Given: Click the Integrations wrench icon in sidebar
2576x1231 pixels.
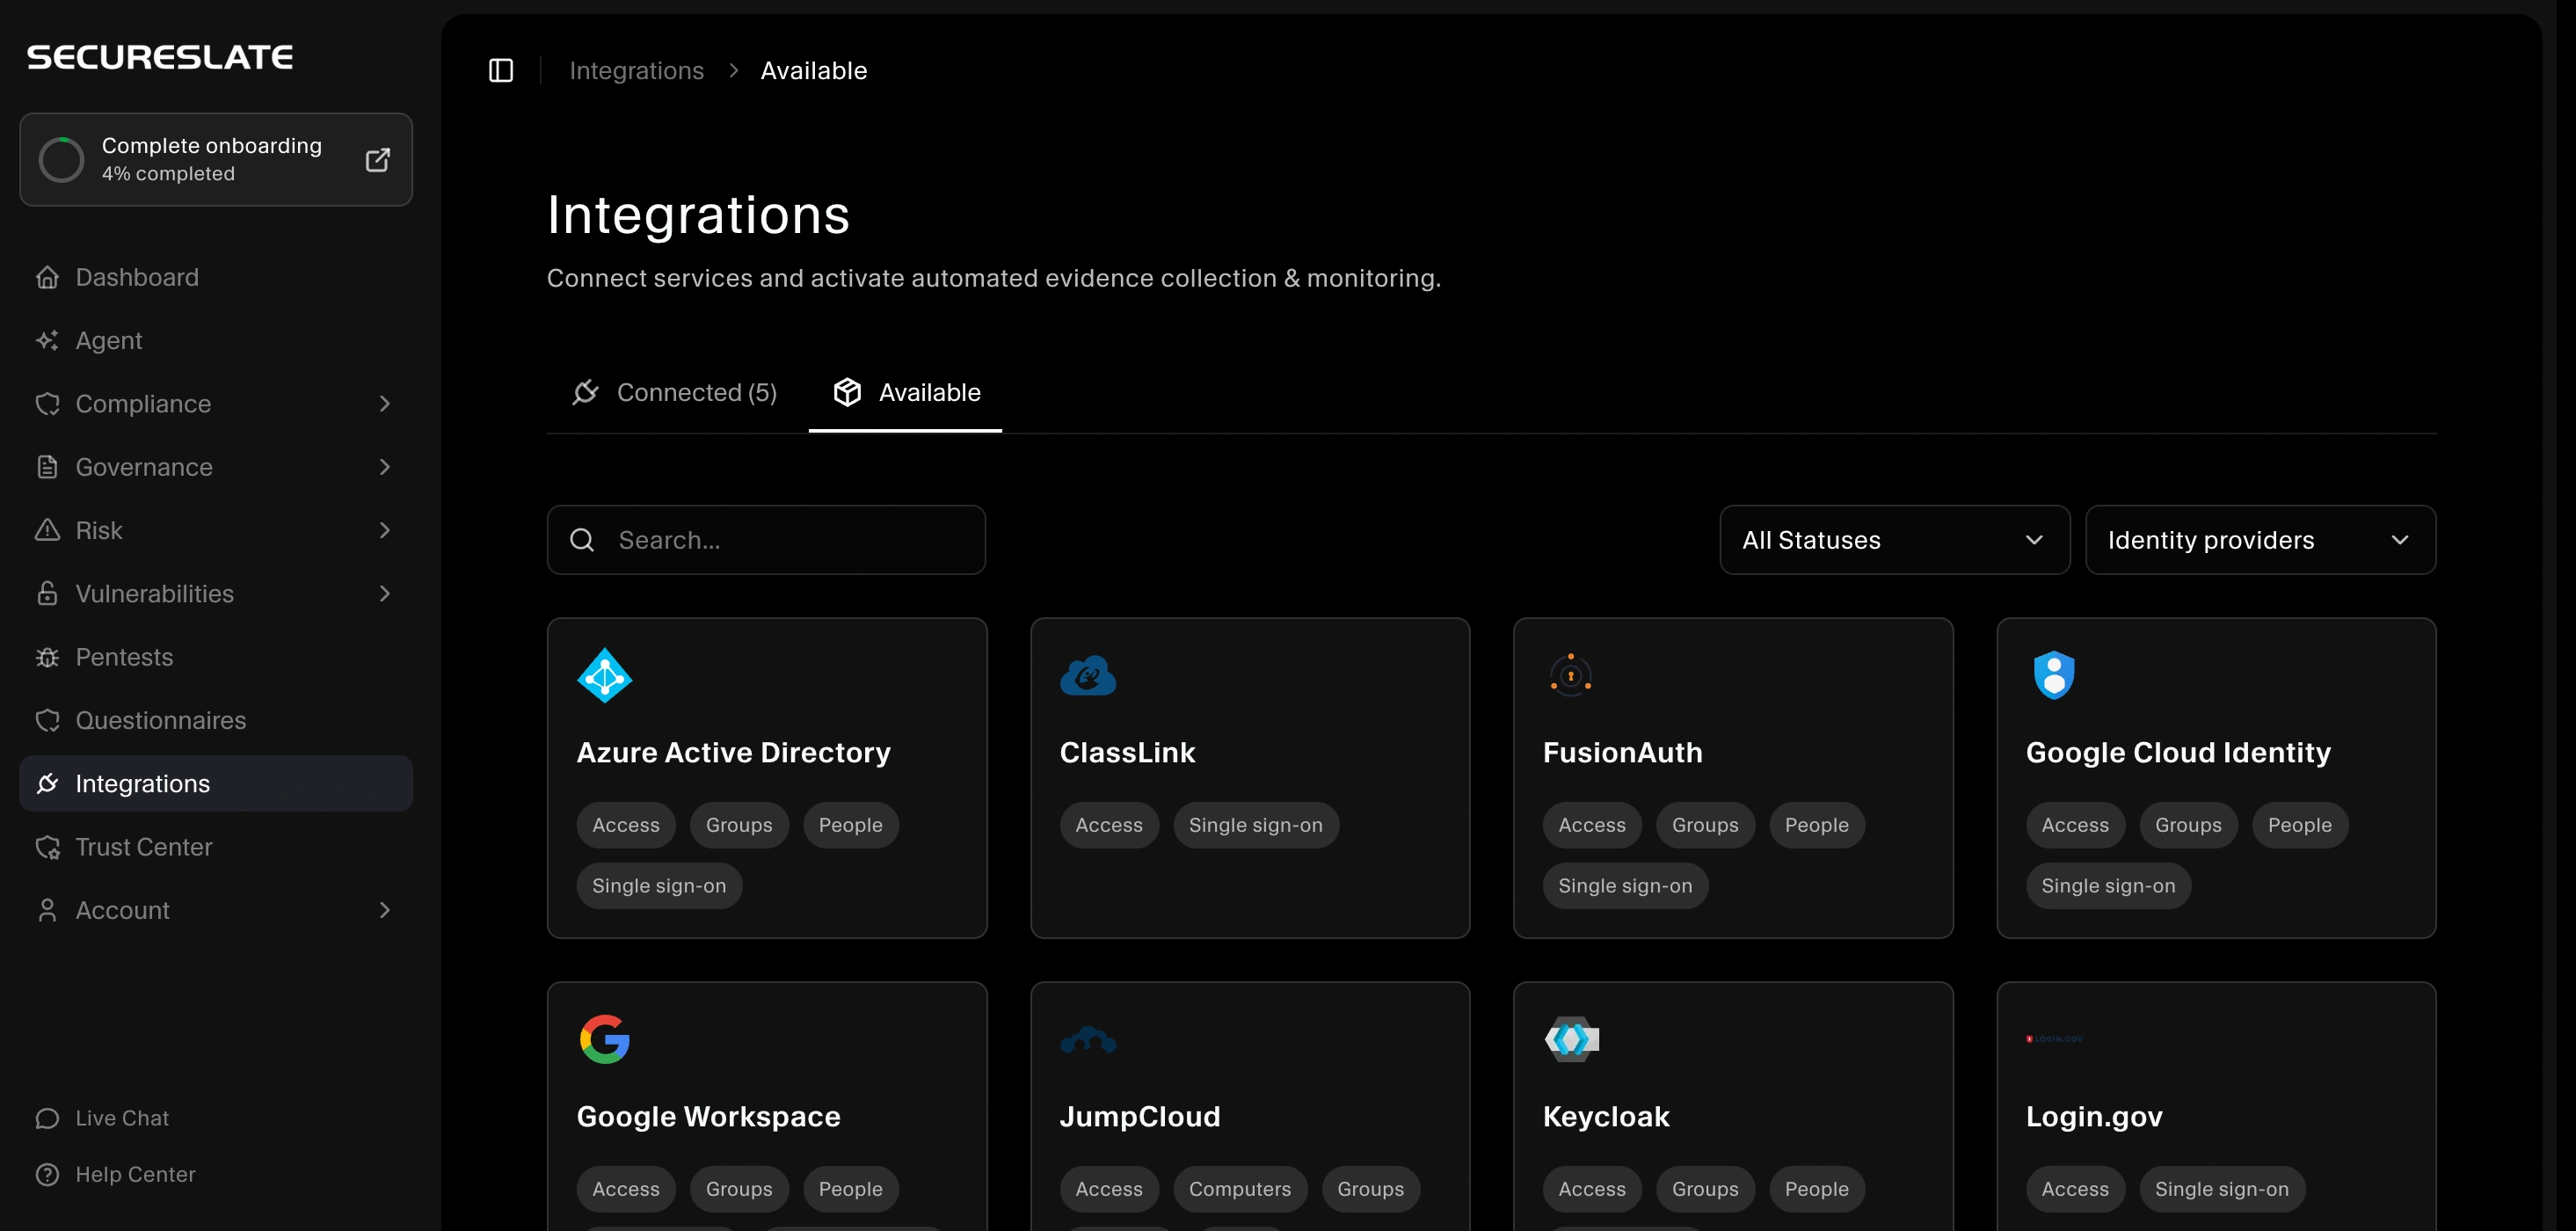Looking at the screenshot, I should [x=48, y=783].
